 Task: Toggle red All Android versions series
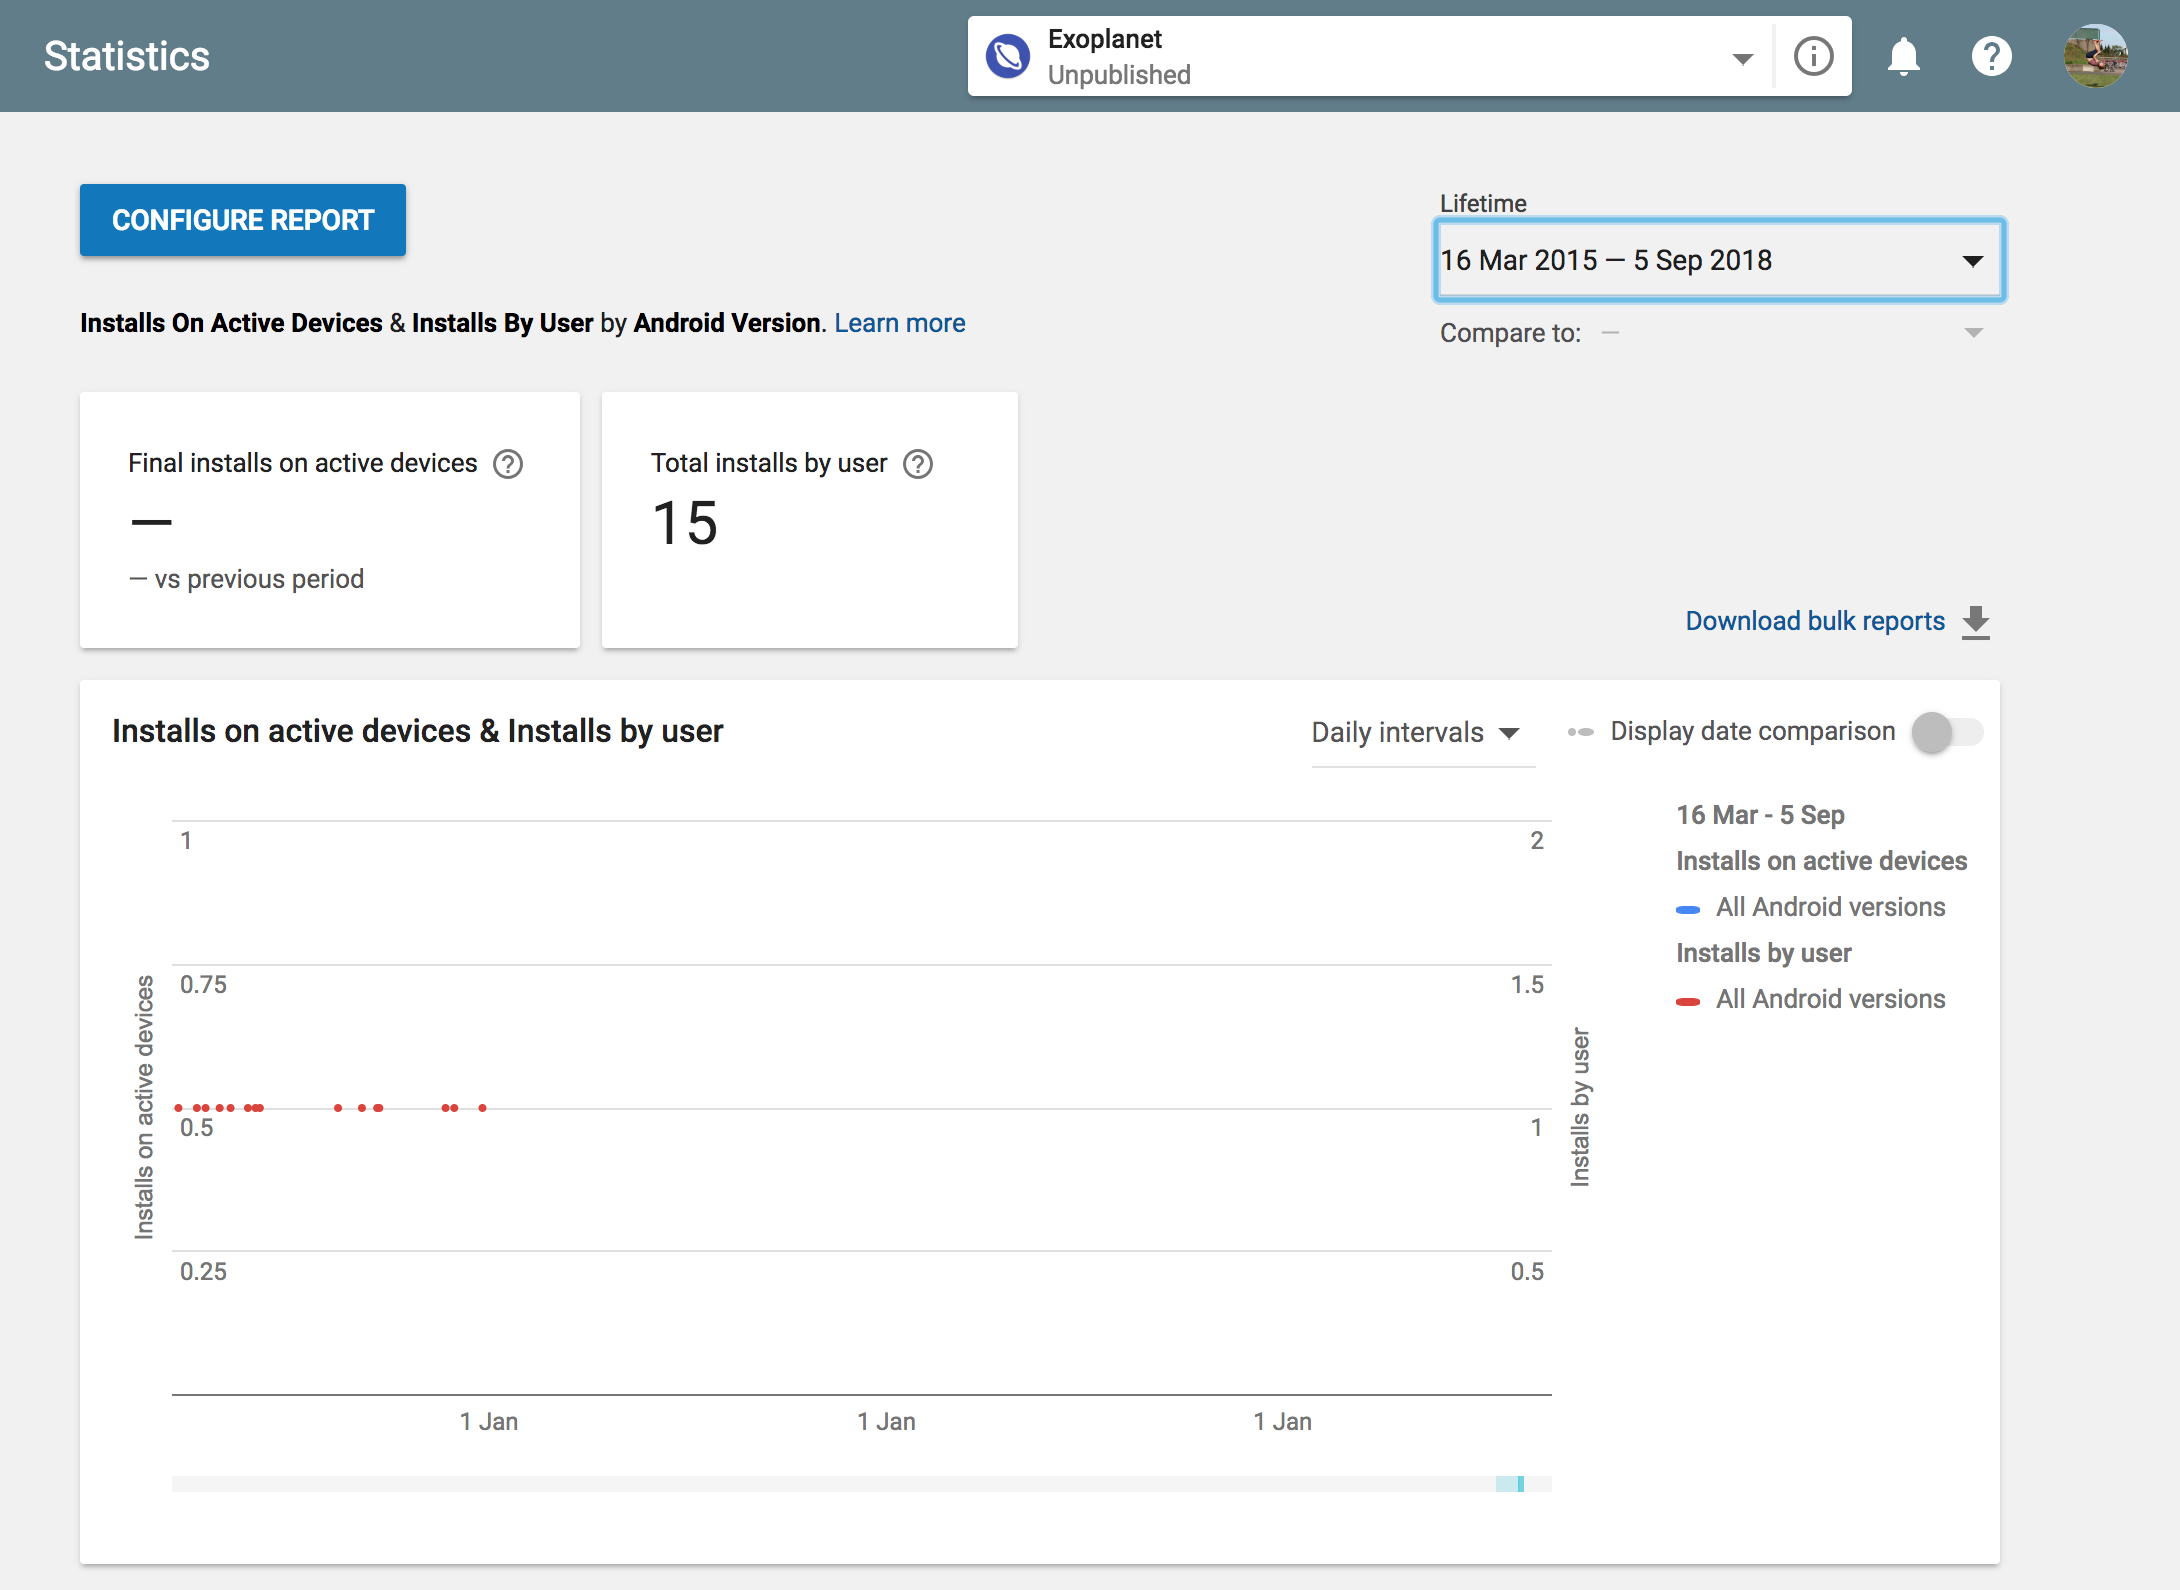coord(1829,999)
